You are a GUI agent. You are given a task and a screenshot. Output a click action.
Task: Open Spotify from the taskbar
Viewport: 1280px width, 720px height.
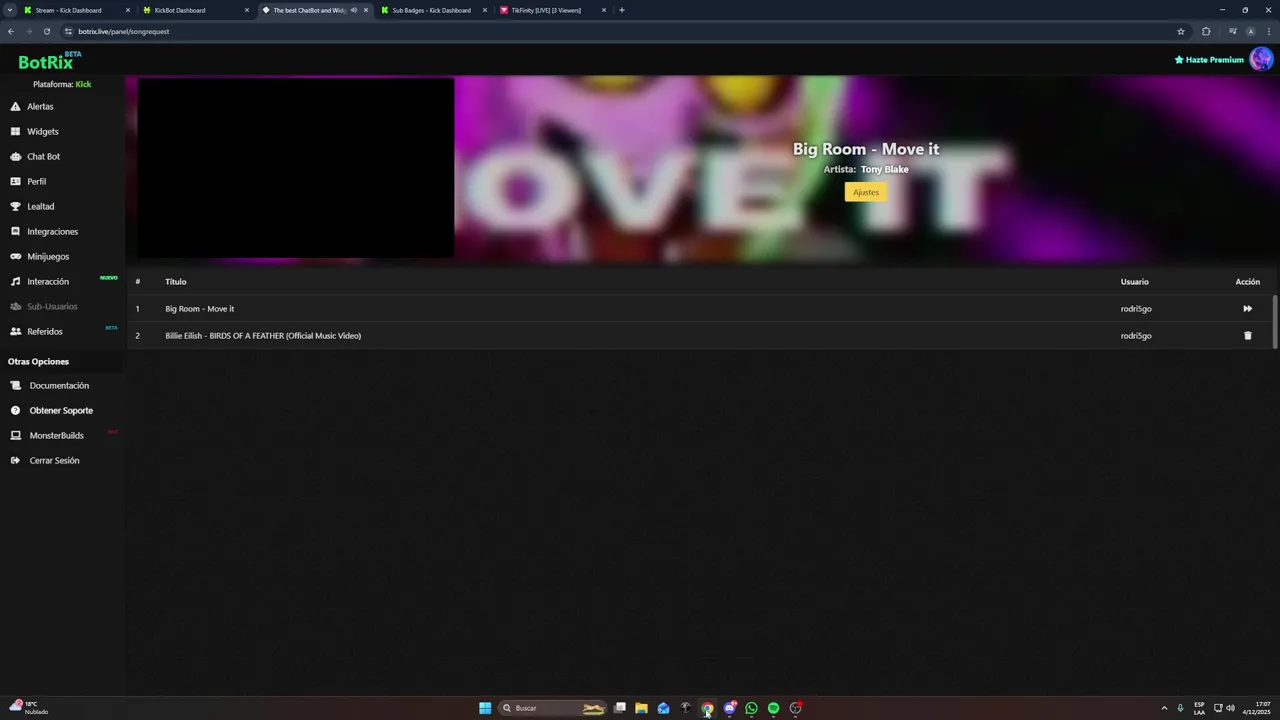(x=773, y=708)
